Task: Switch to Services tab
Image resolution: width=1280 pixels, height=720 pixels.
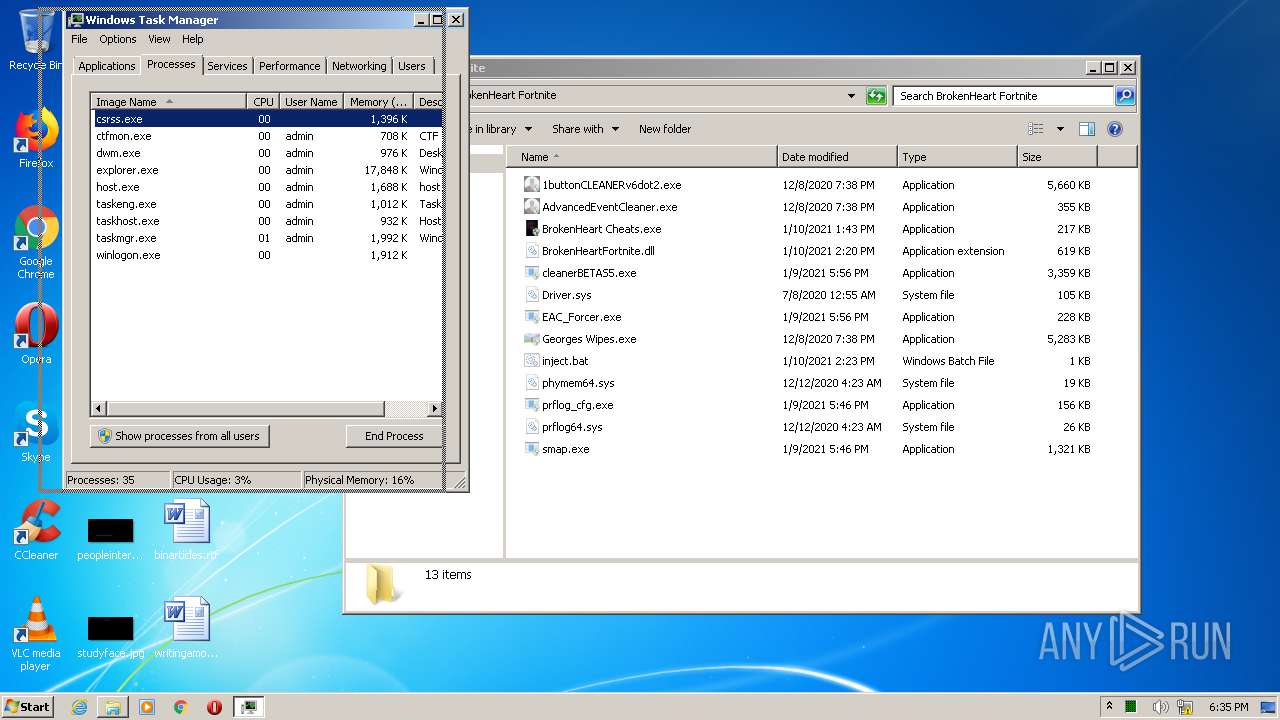Action: (x=227, y=66)
